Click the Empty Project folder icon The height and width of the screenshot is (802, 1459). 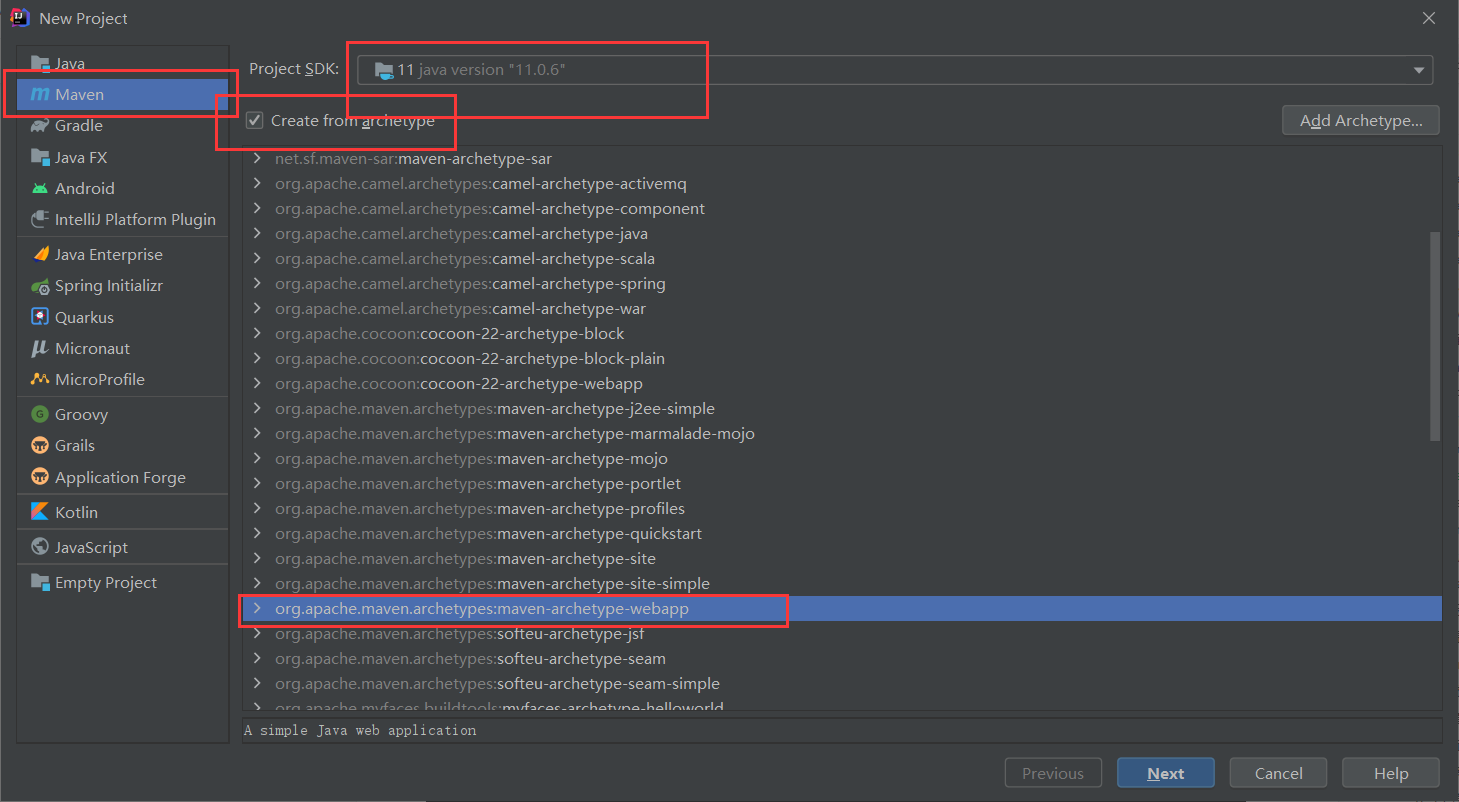(x=40, y=582)
